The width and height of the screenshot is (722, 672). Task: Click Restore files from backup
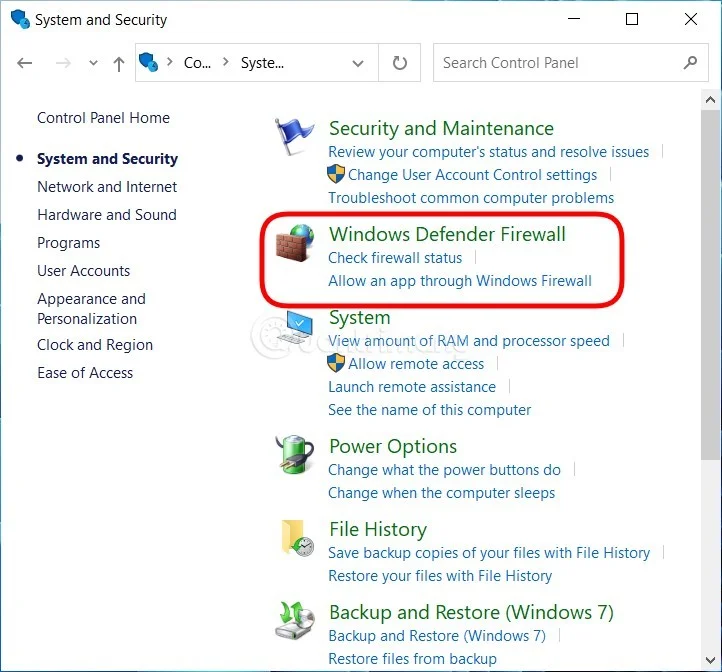pyautogui.click(x=412, y=659)
